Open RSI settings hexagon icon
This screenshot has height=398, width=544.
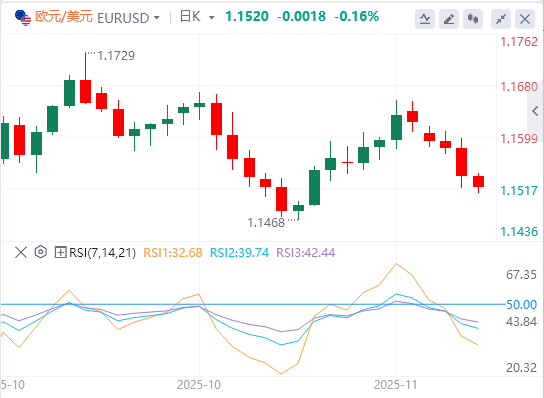[41, 252]
